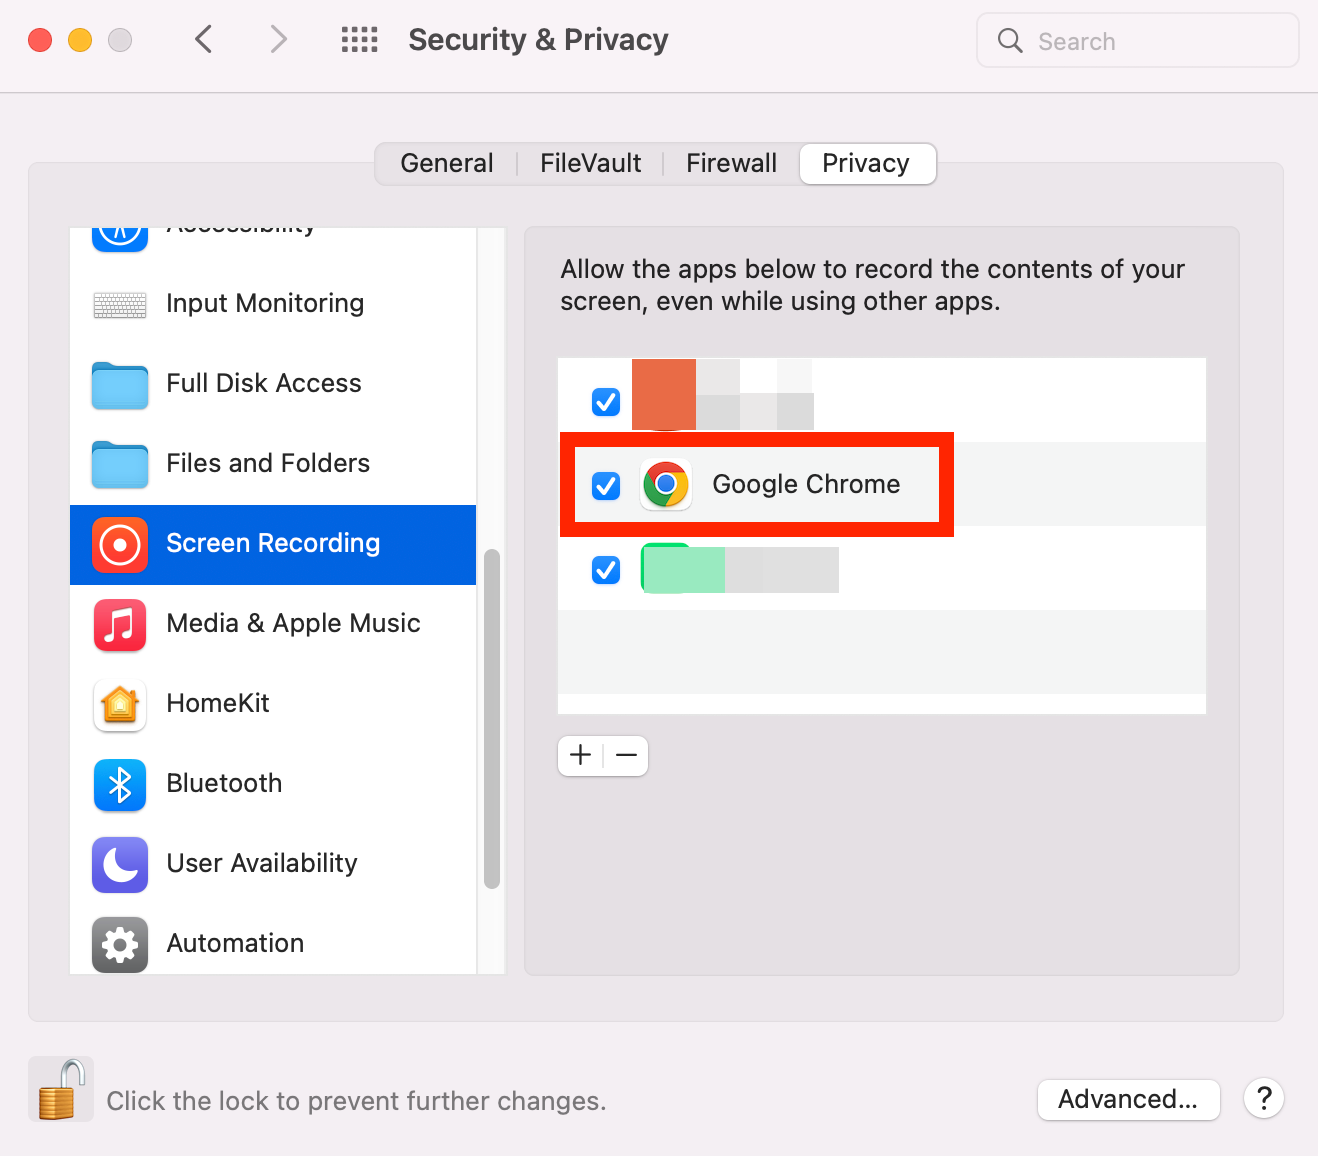Show all preferences grid
Image resolution: width=1318 pixels, height=1156 pixels.
[360, 40]
